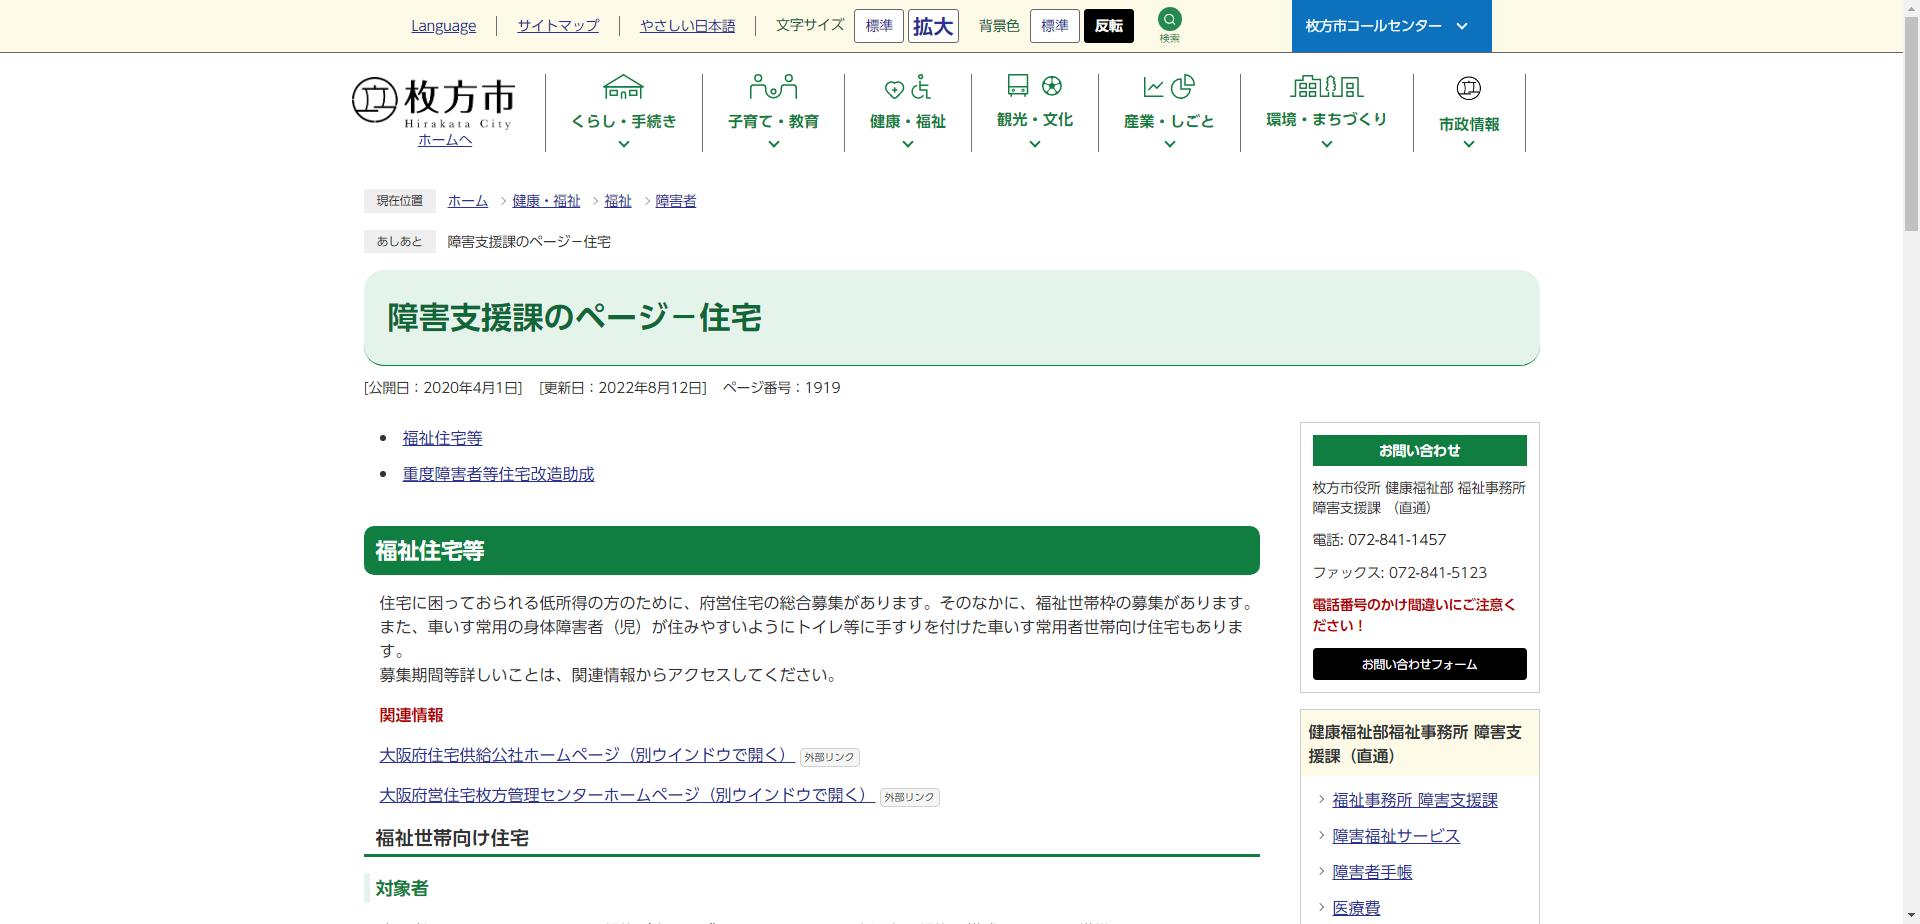The image size is (1920, 924).
Task: Expand the chevron under 産業・しごと
Action: pyautogui.click(x=1169, y=144)
